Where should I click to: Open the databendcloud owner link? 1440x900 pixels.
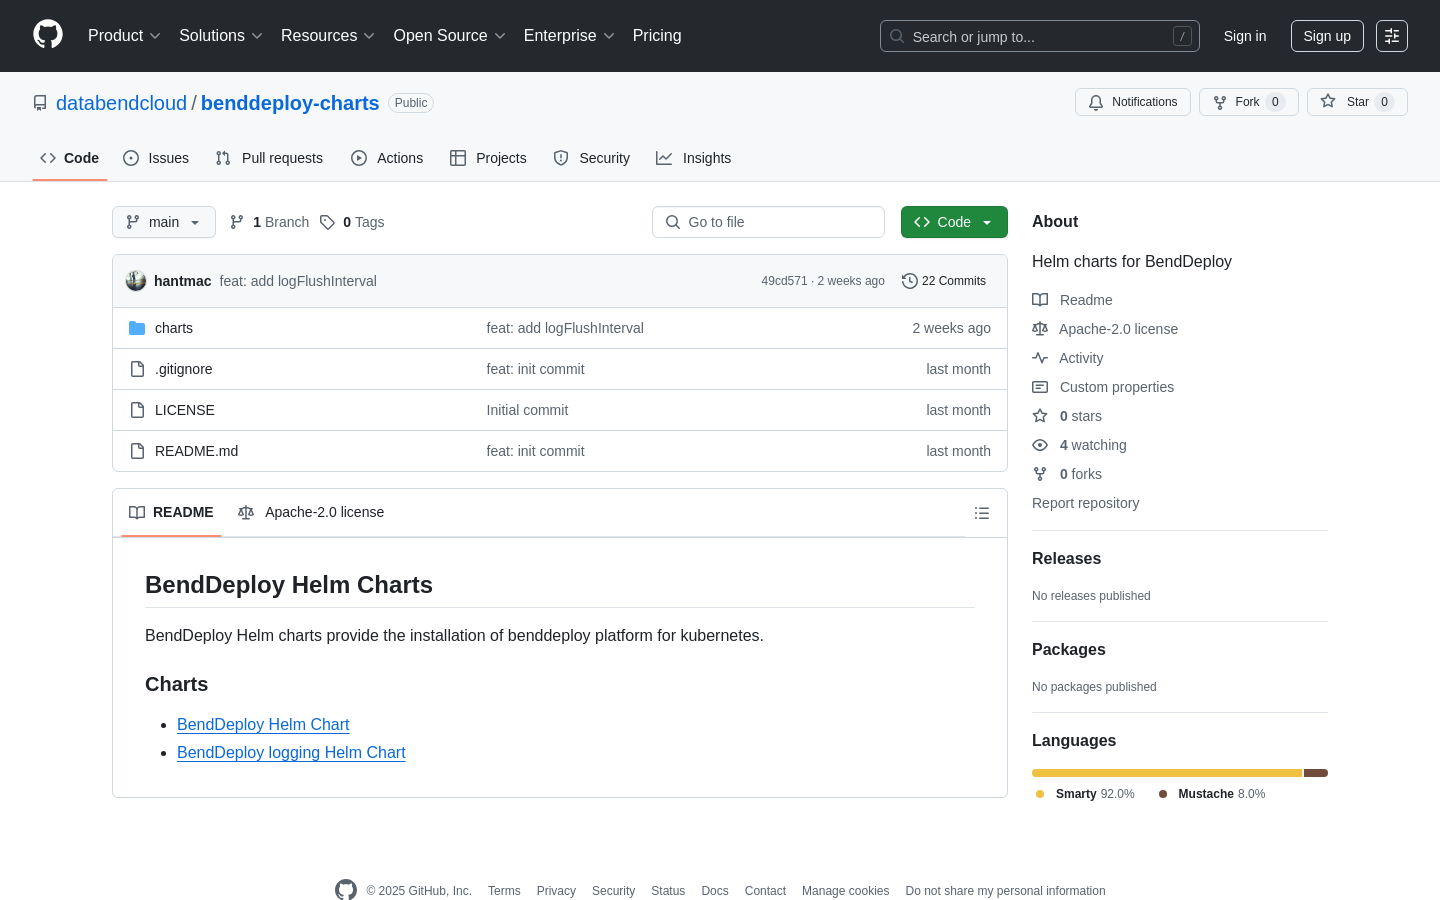click(121, 103)
